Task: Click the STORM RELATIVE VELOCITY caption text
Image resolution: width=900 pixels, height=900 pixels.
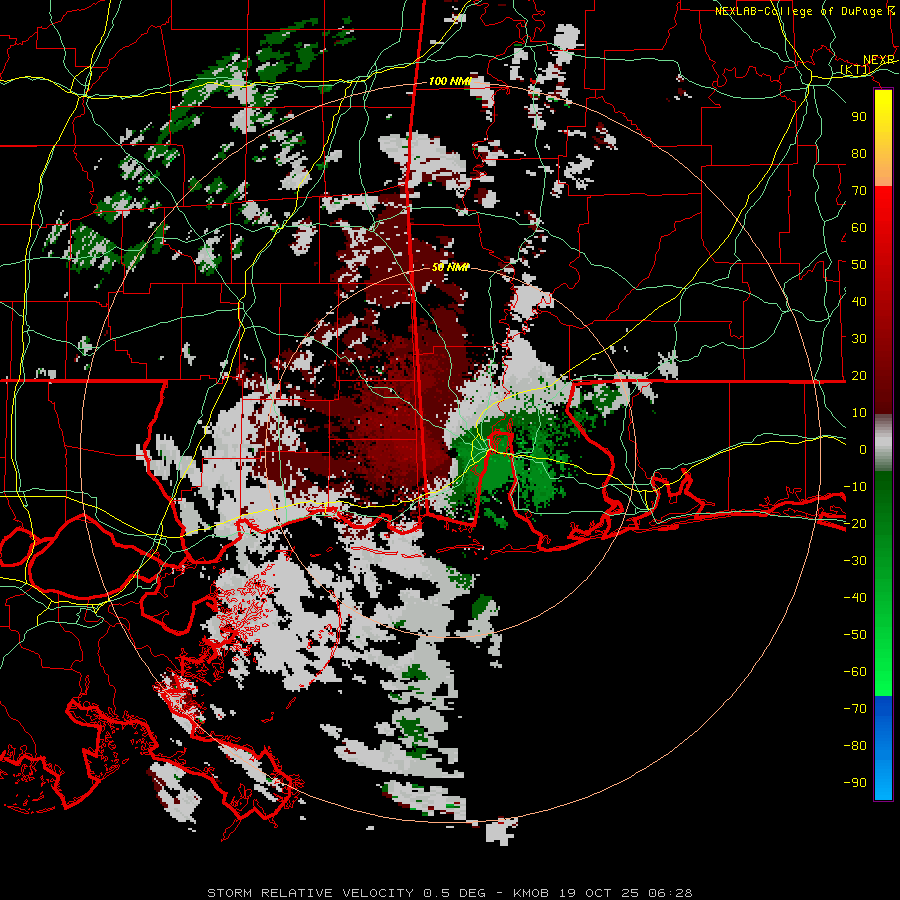Action: [310, 893]
